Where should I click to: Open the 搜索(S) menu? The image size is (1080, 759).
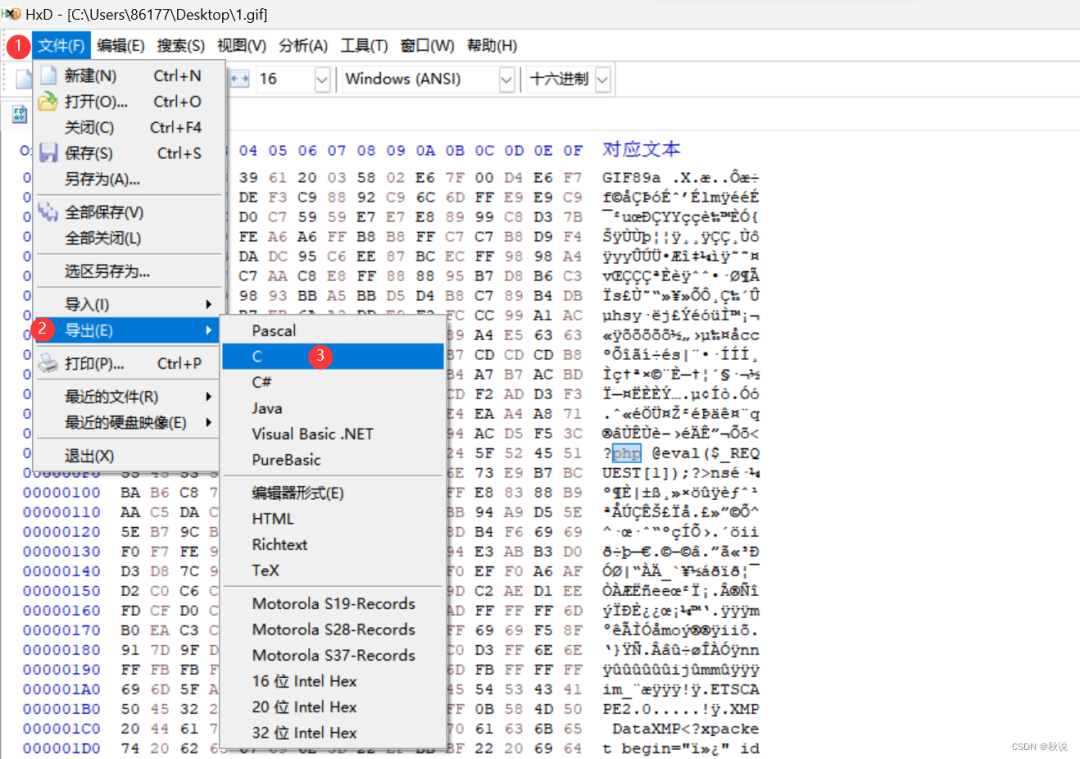180,45
